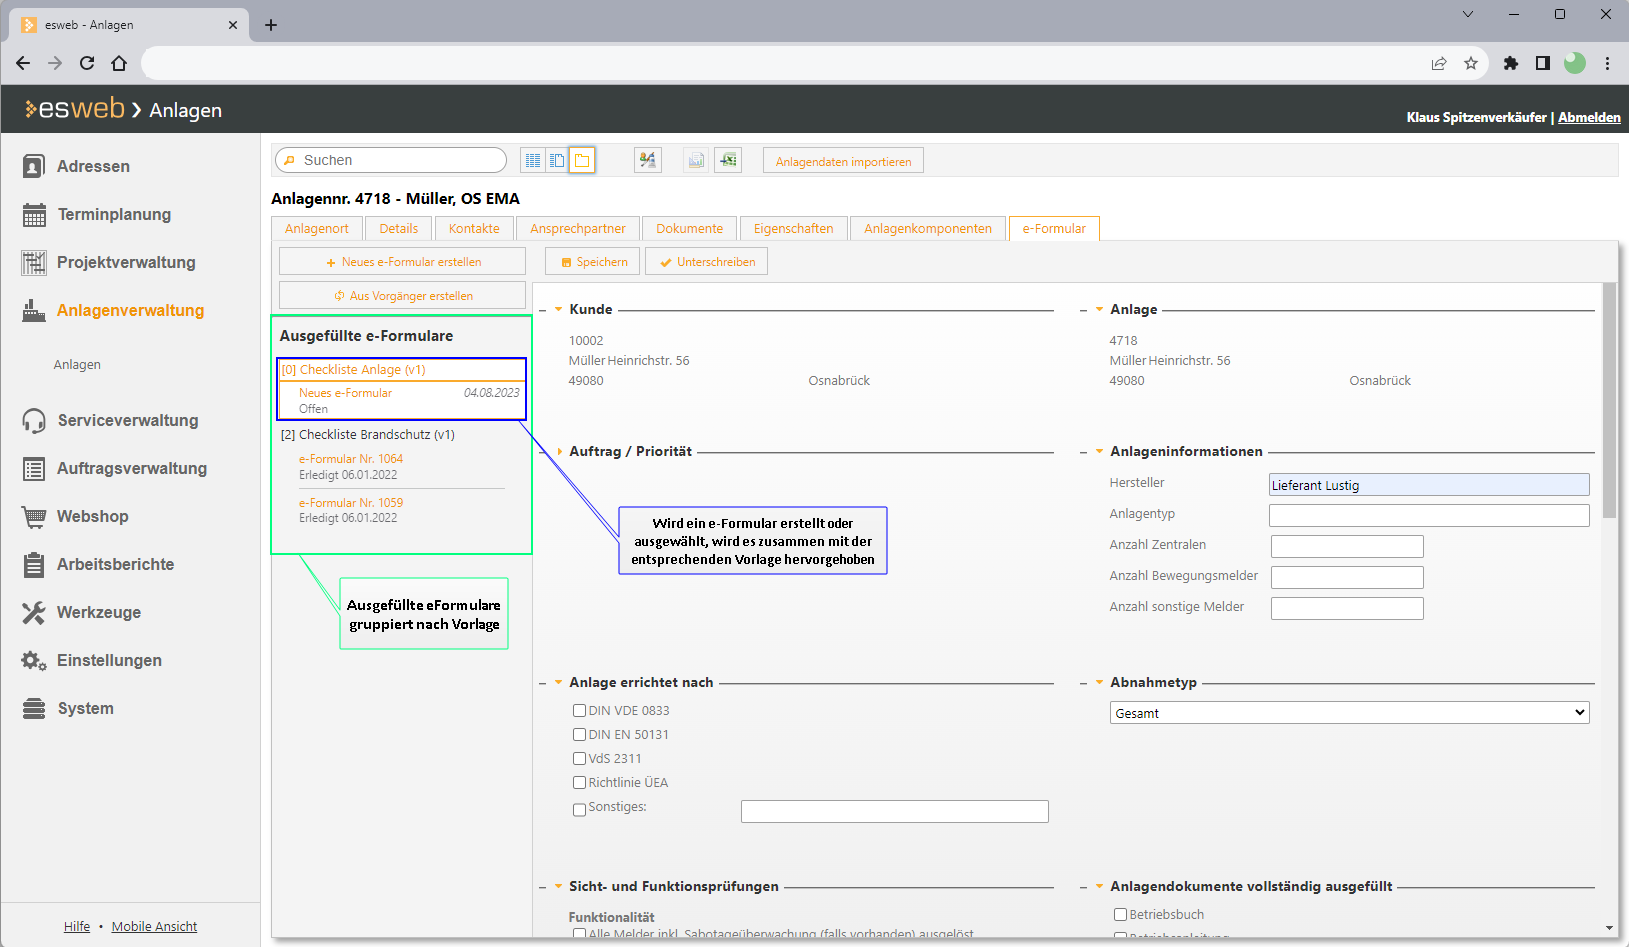Click Speichern button
Viewport: 1629px width, 947px height.
(594, 261)
